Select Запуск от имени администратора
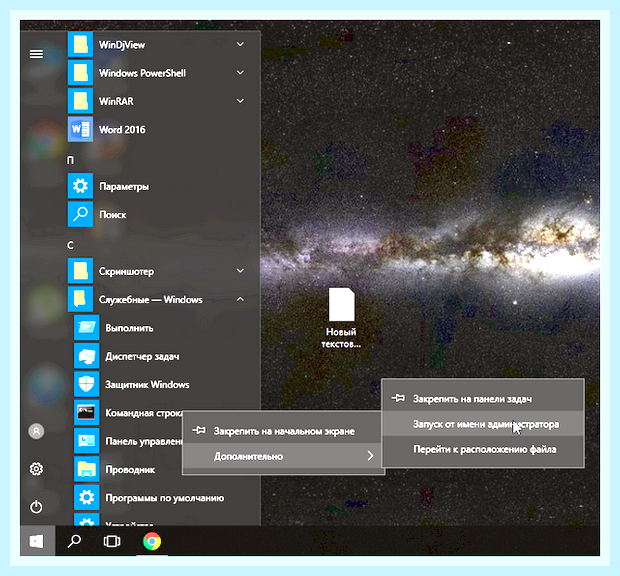The image size is (620, 576). [x=483, y=424]
